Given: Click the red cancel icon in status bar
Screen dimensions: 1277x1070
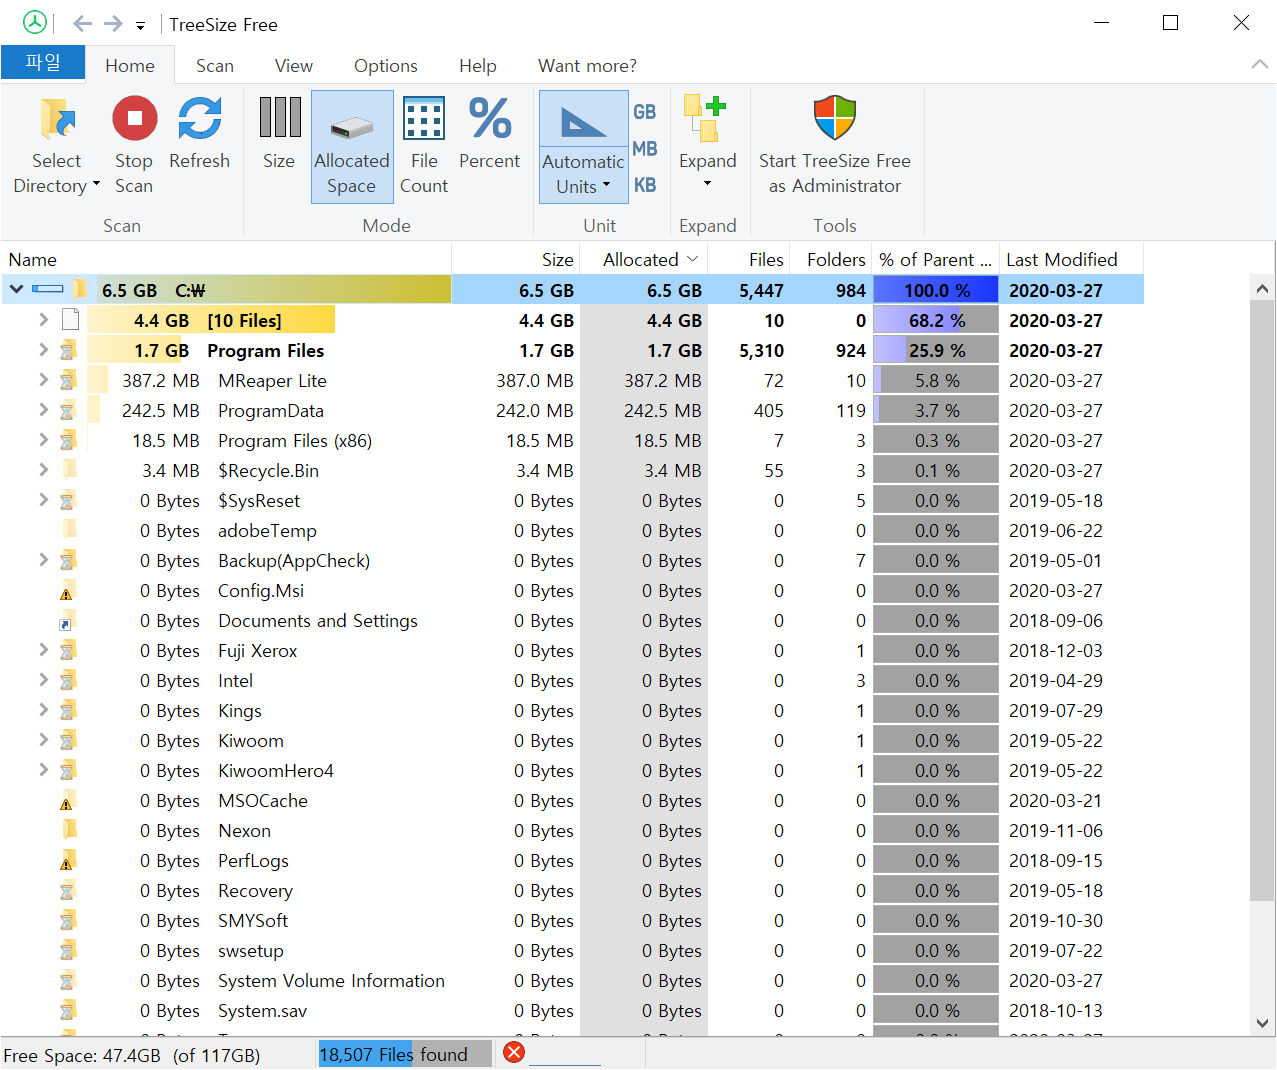Looking at the screenshot, I should (514, 1052).
